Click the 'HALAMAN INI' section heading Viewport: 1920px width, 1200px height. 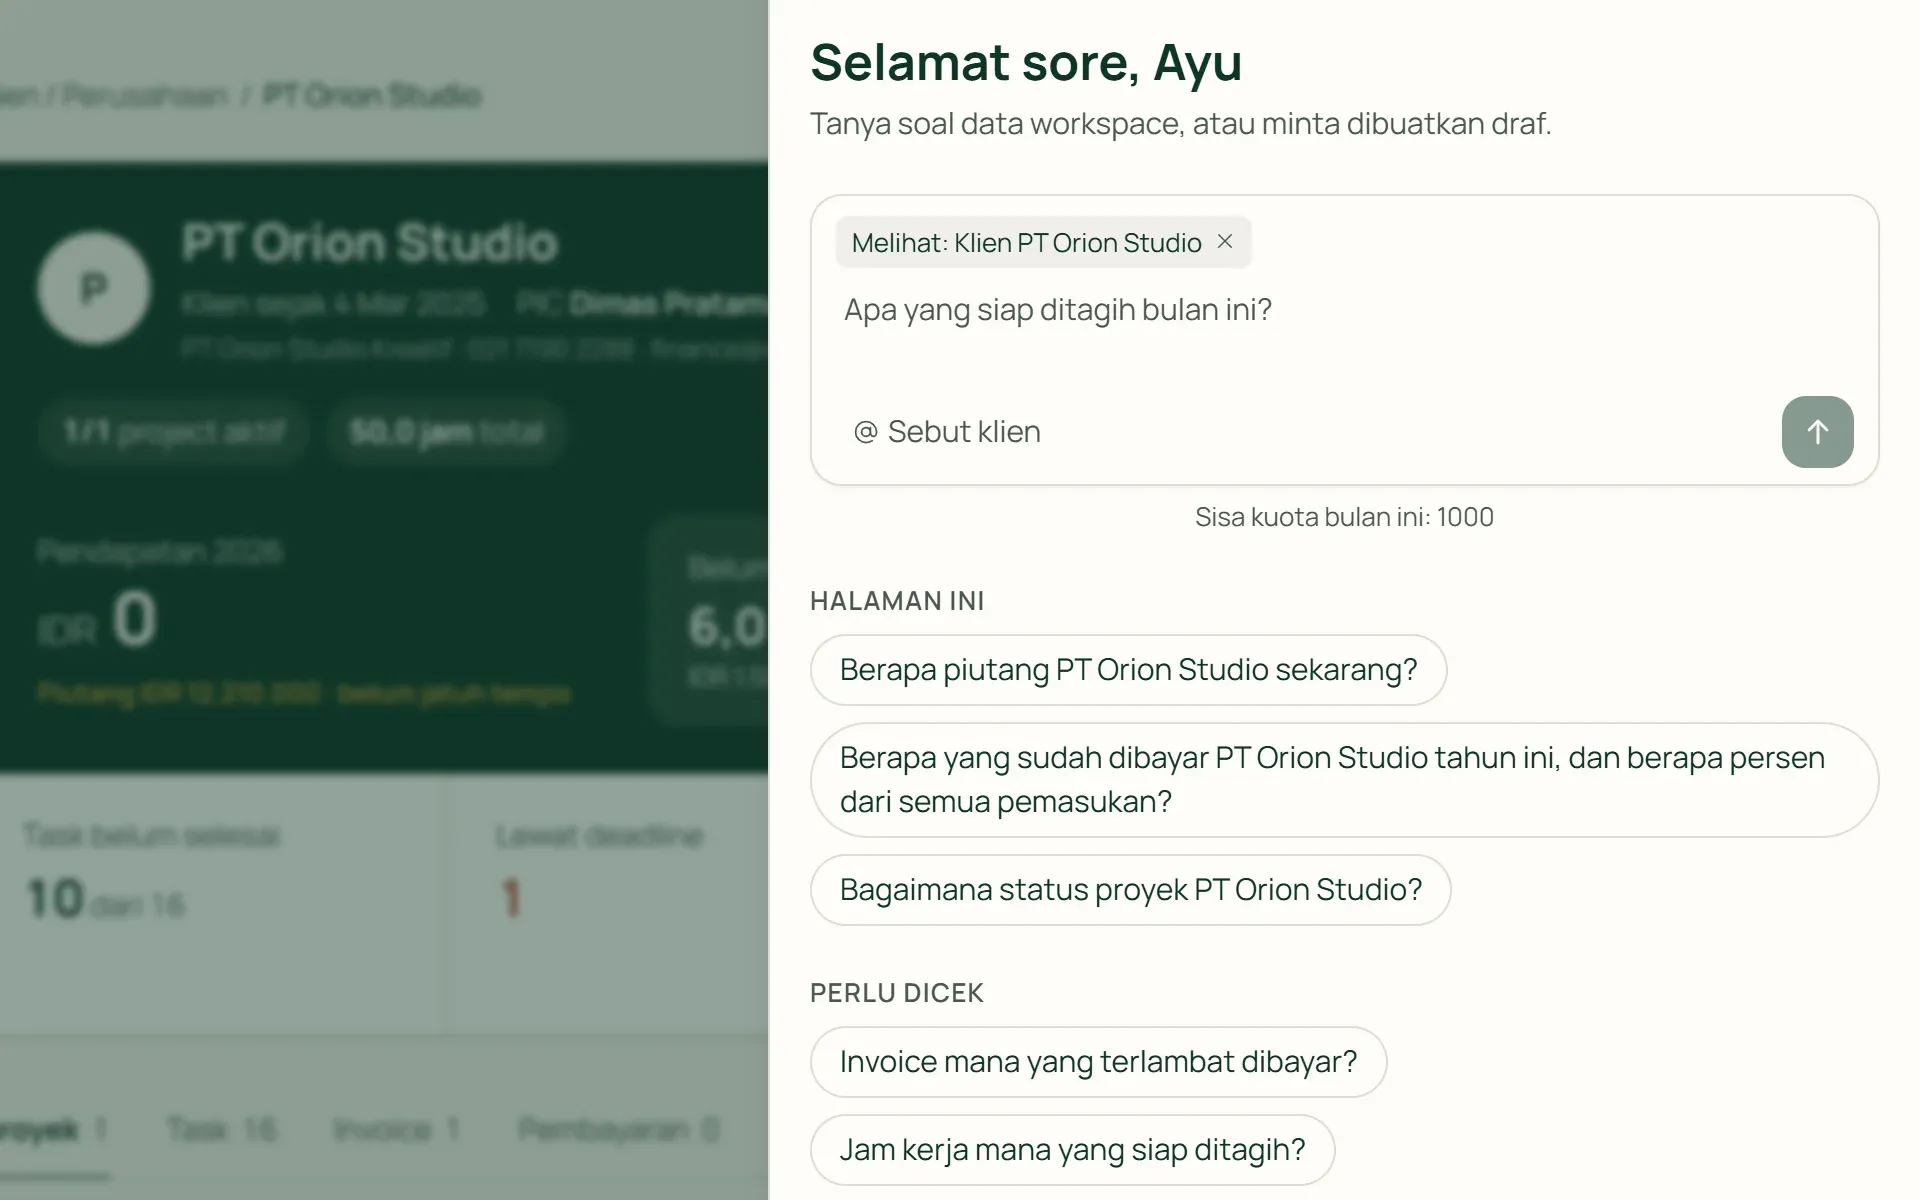[897, 601]
